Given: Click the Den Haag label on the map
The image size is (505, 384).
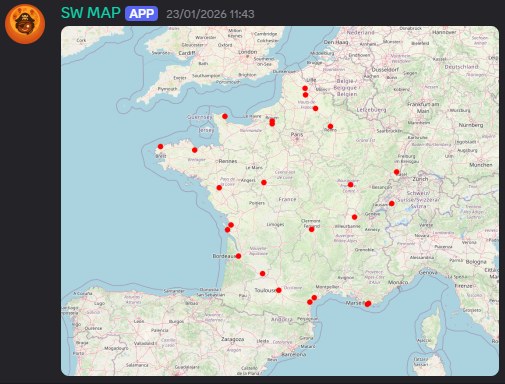Looking at the screenshot, I should [x=336, y=42].
